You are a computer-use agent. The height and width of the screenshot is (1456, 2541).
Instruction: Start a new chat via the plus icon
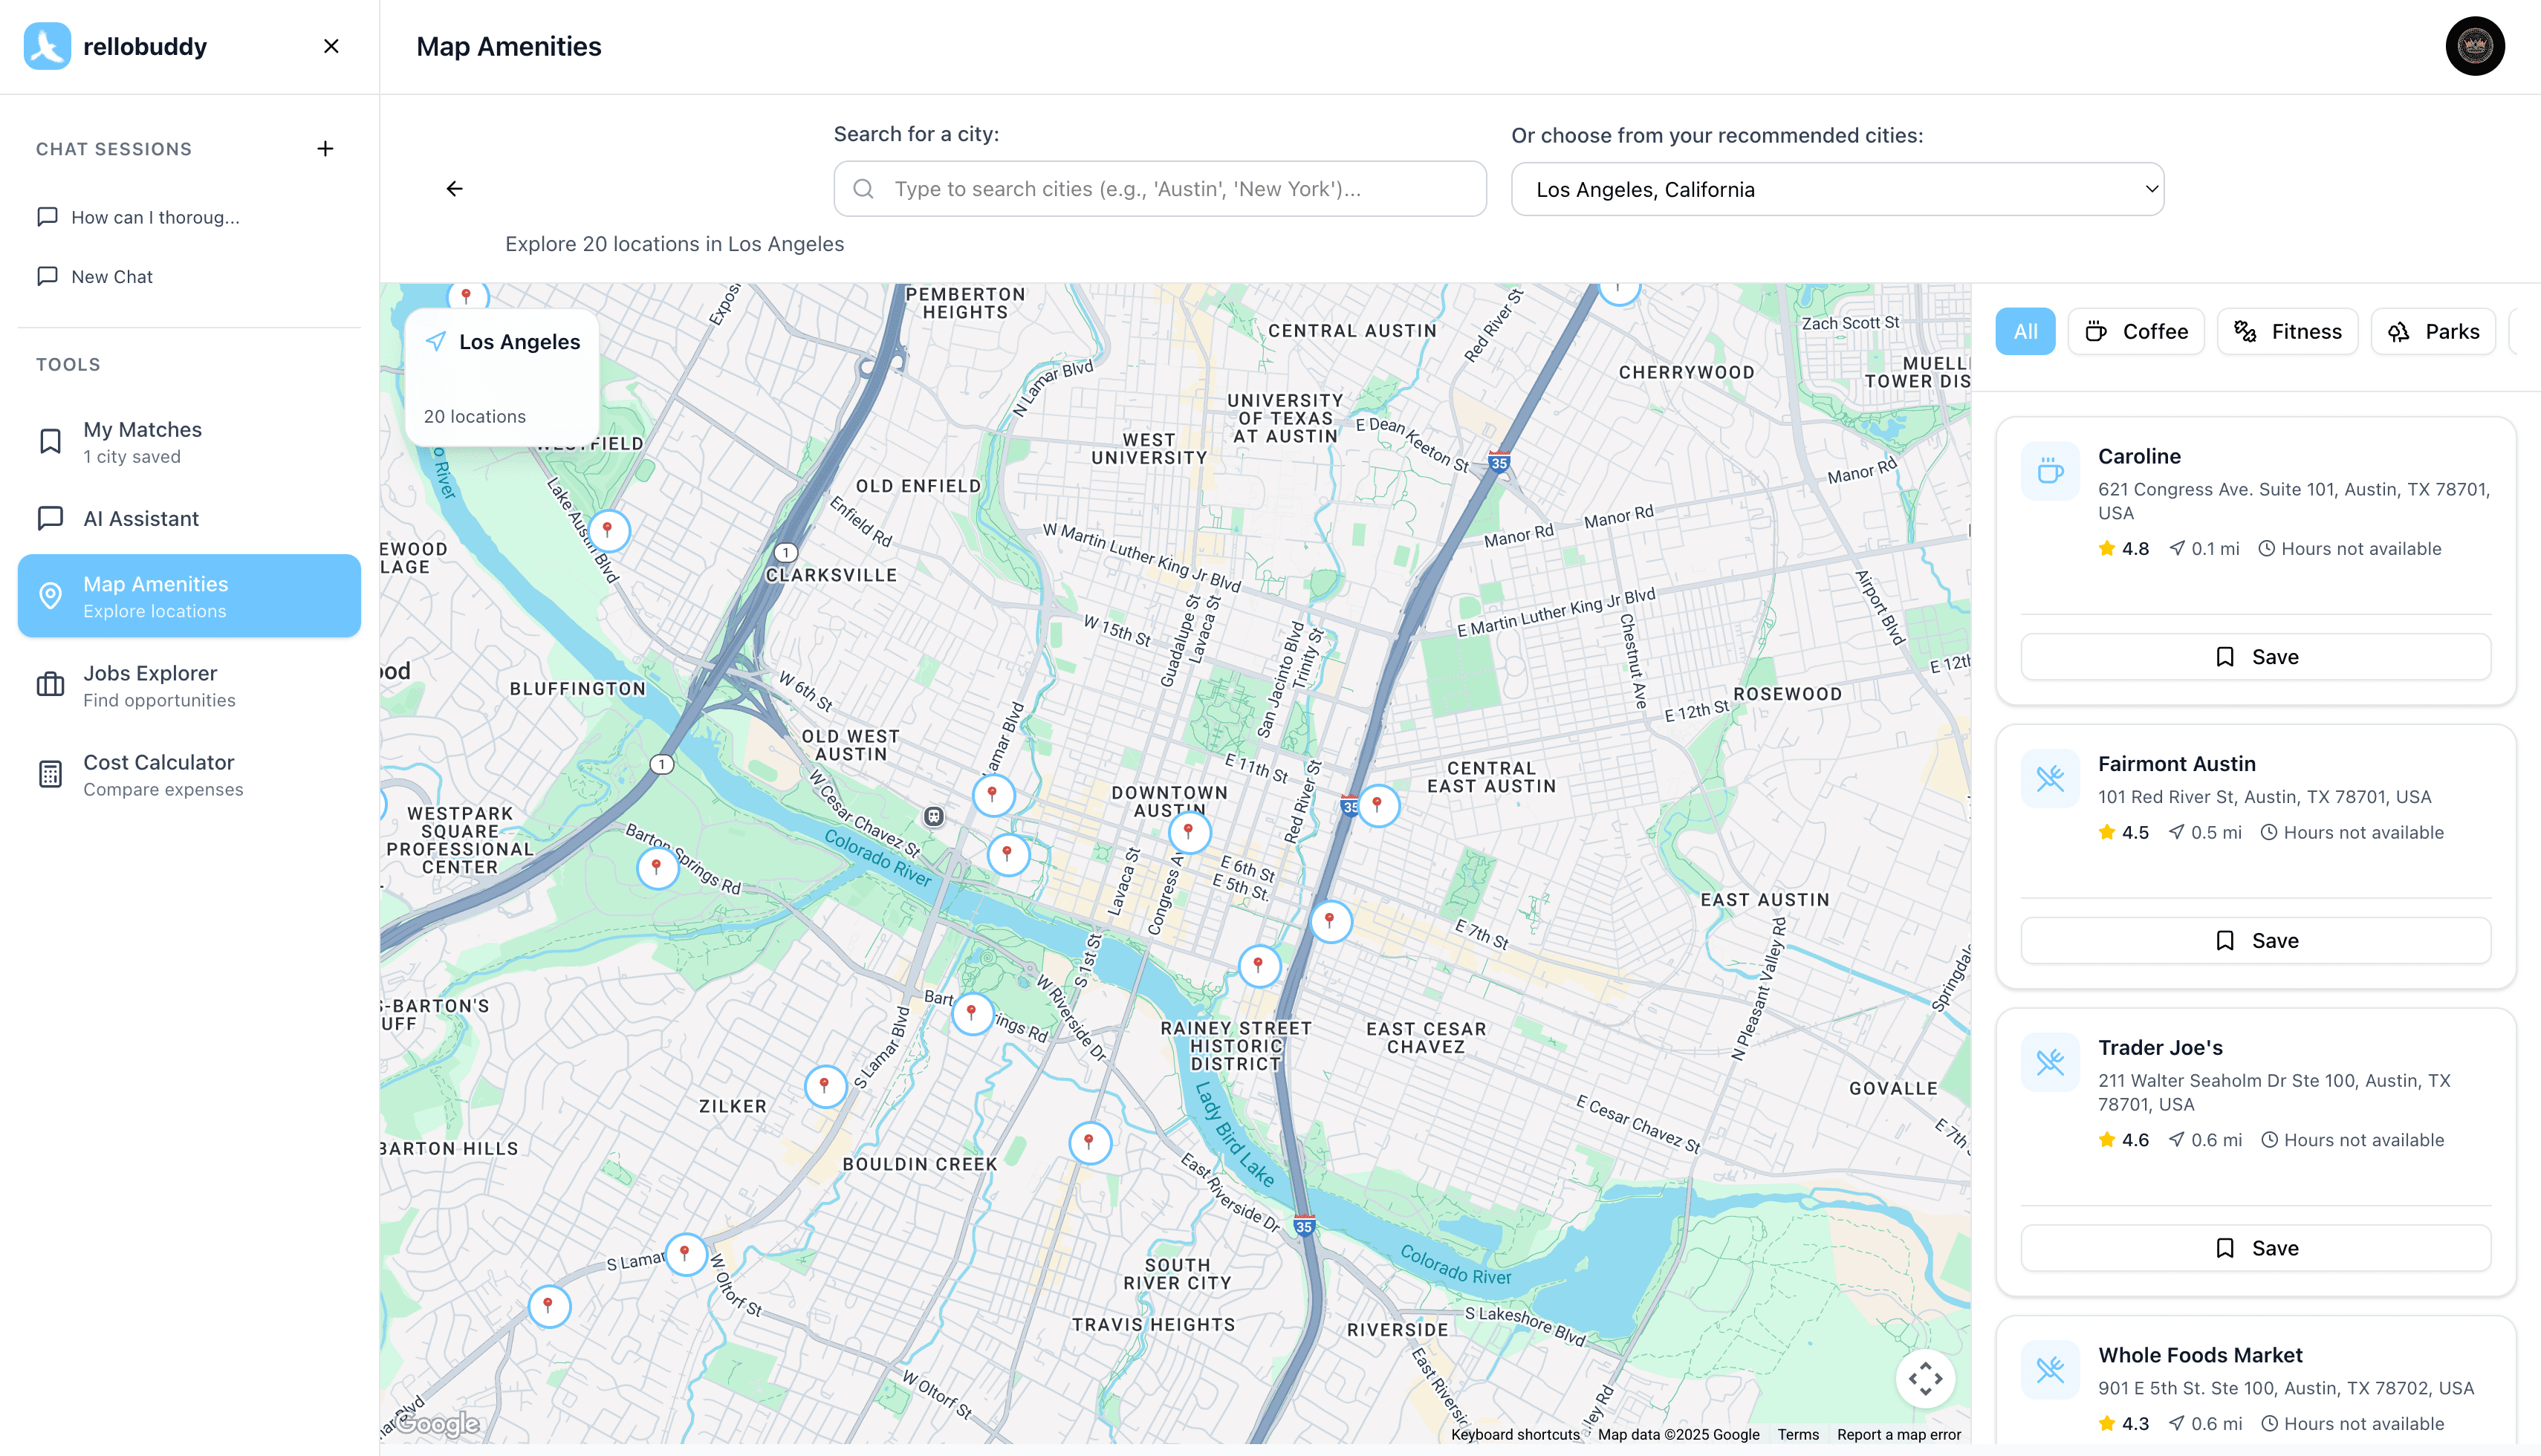(324, 148)
